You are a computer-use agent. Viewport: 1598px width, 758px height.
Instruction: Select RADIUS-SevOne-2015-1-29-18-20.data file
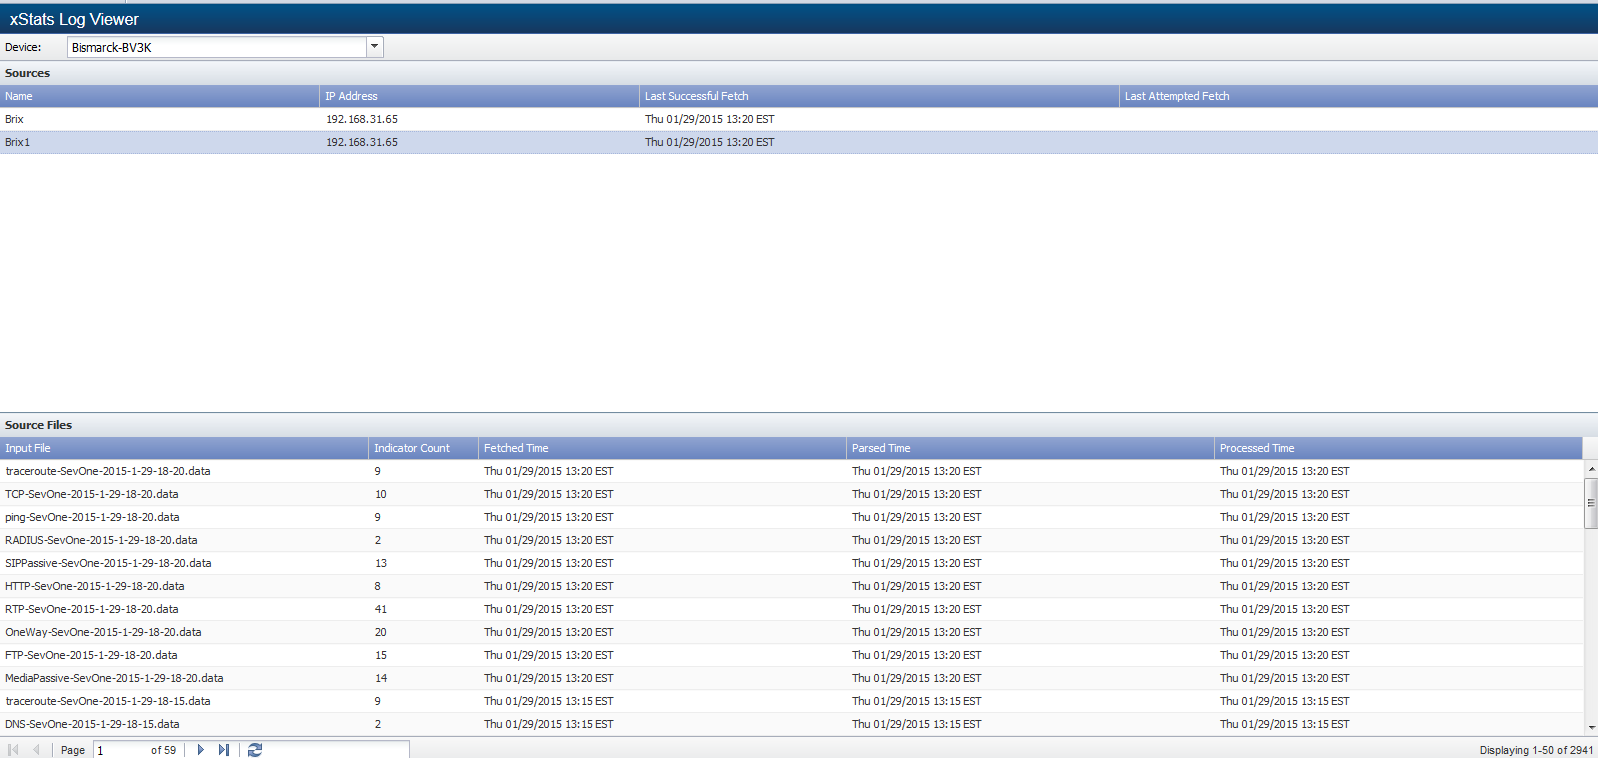pyautogui.click(x=791, y=540)
